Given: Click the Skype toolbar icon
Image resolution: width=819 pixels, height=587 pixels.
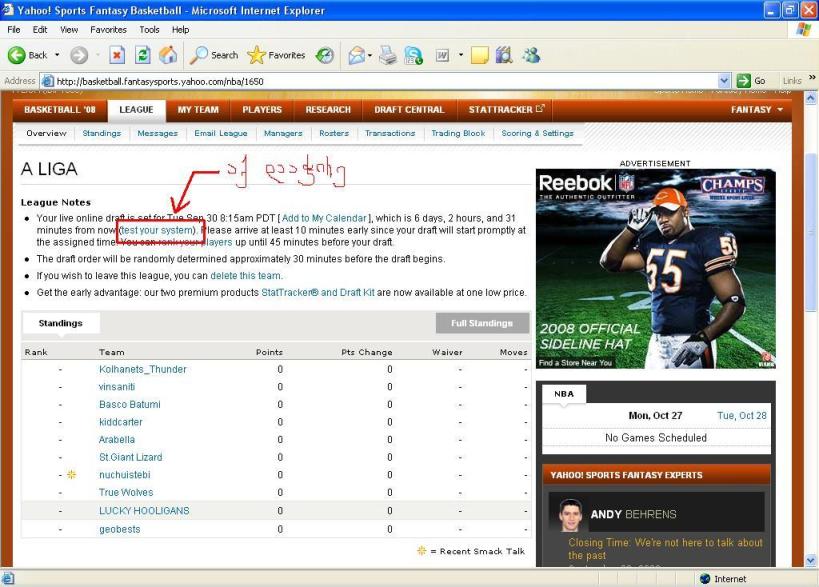Looking at the screenshot, I should (x=414, y=55).
